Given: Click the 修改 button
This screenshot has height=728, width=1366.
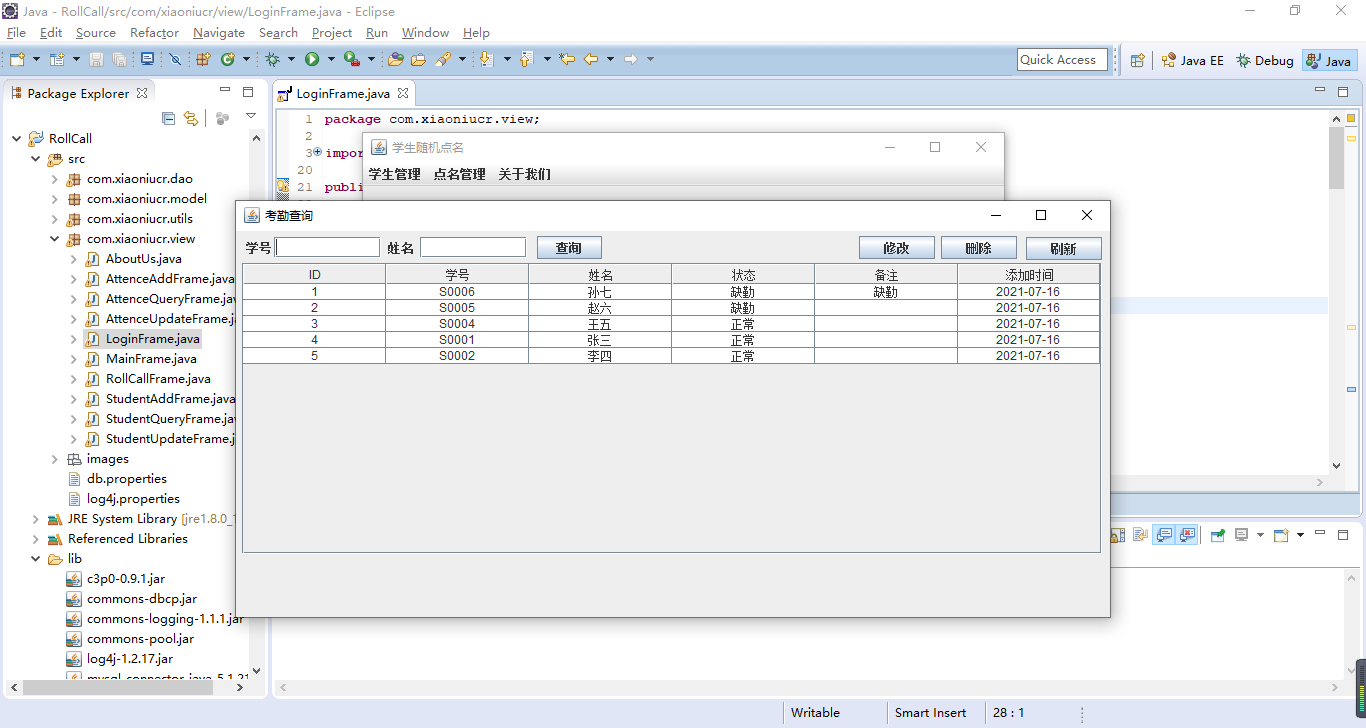Looking at the screenshot, I should pyautogui.click(x=897, y=248).
